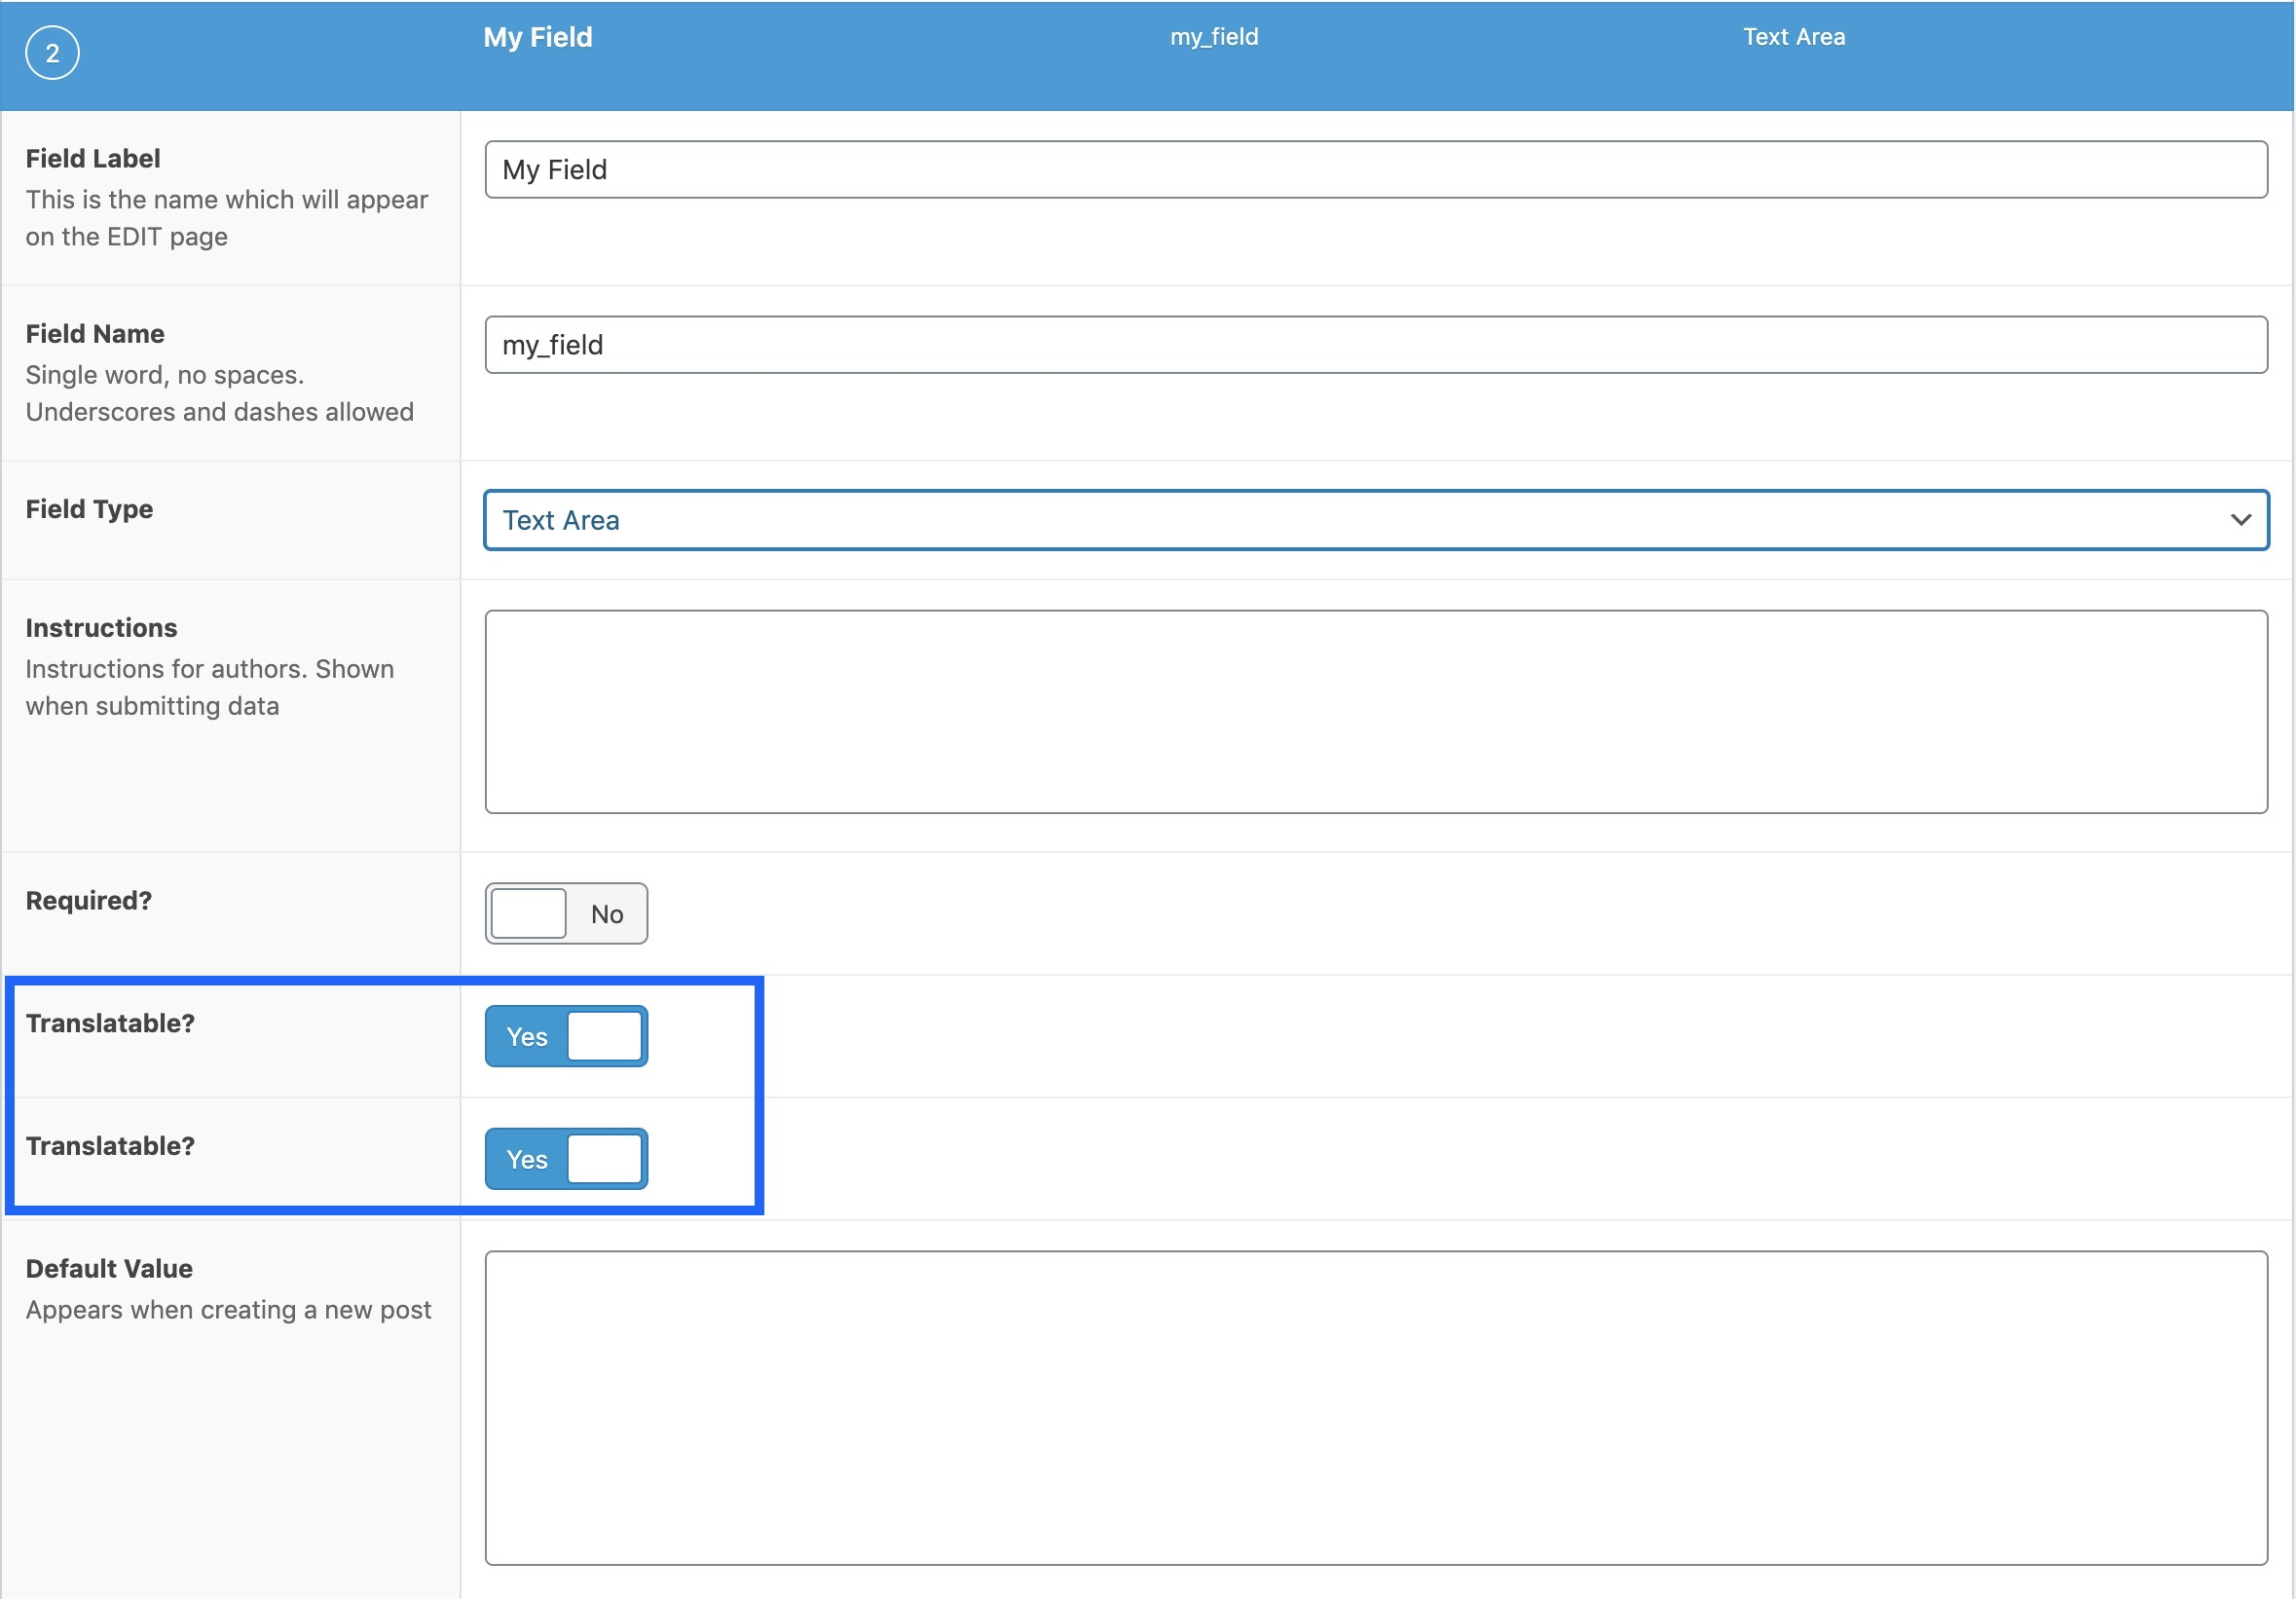Screen dimensions: 2296x1599
Task: Click the first Translatable? label
Action: coord(111,1022)
